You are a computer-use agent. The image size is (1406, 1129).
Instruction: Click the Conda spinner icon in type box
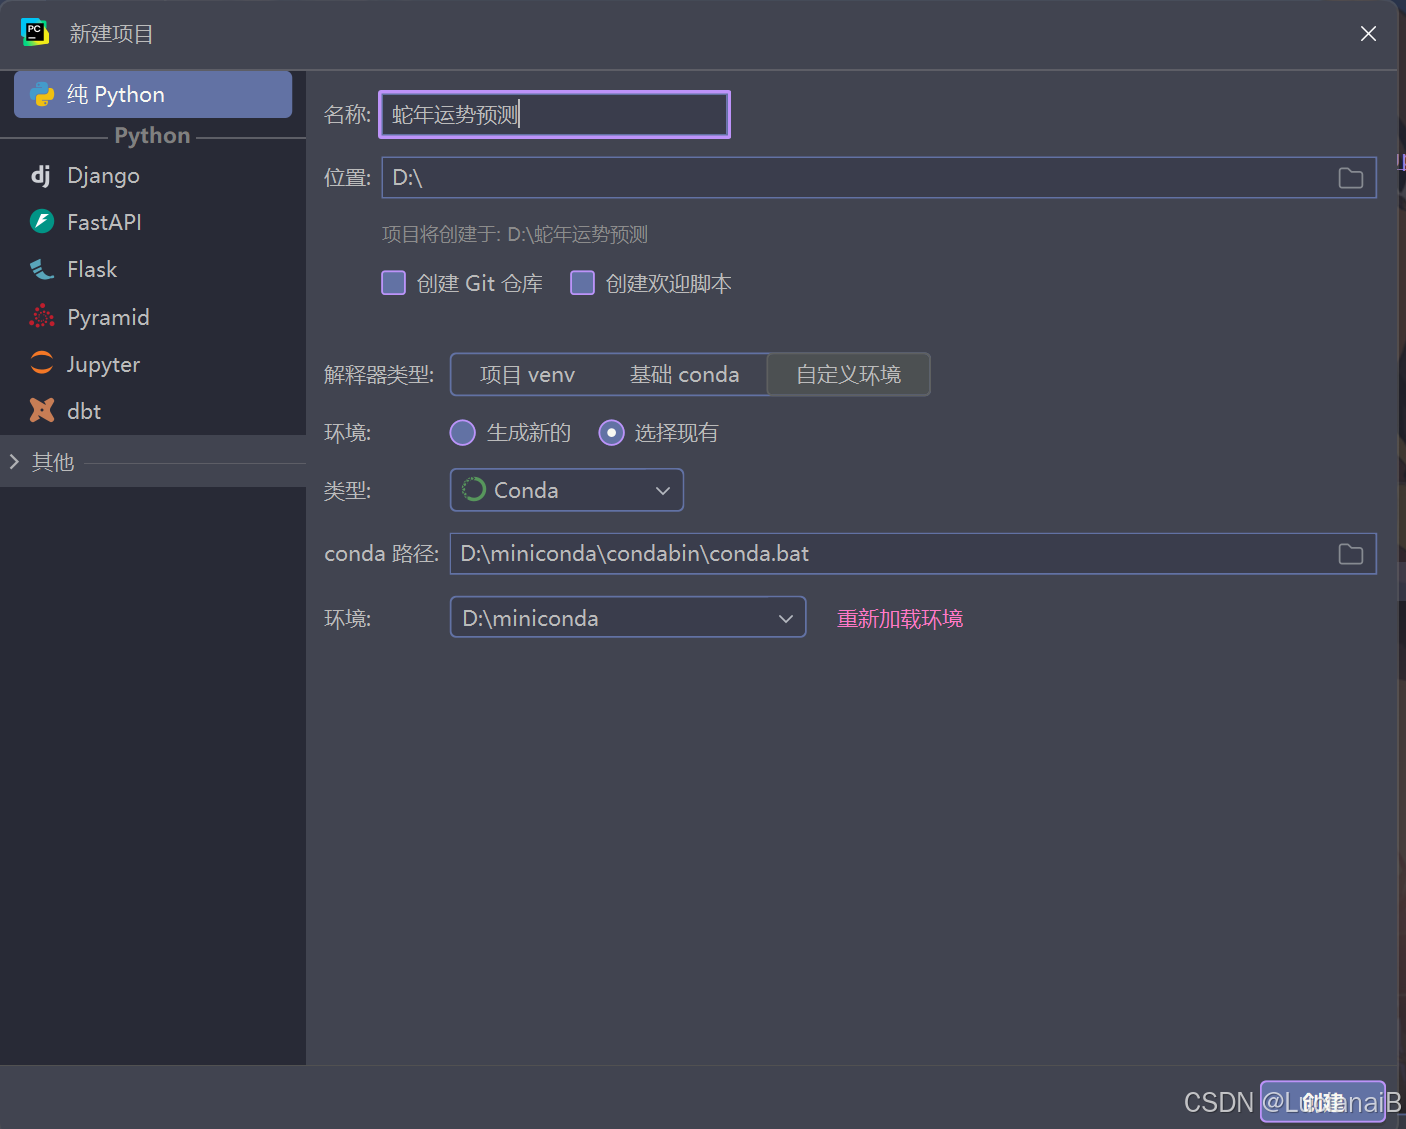pos(474,489)
